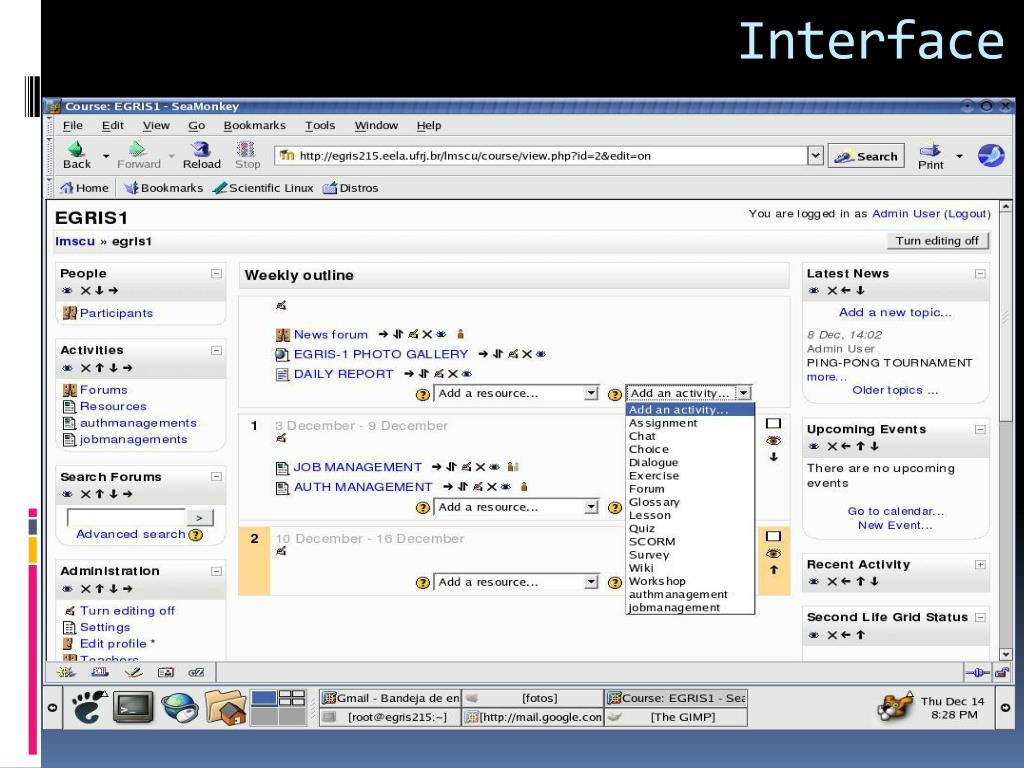The image size is (1024, 768).
Task: Hide week 1 using its eye icon
Action: point(773,441)
